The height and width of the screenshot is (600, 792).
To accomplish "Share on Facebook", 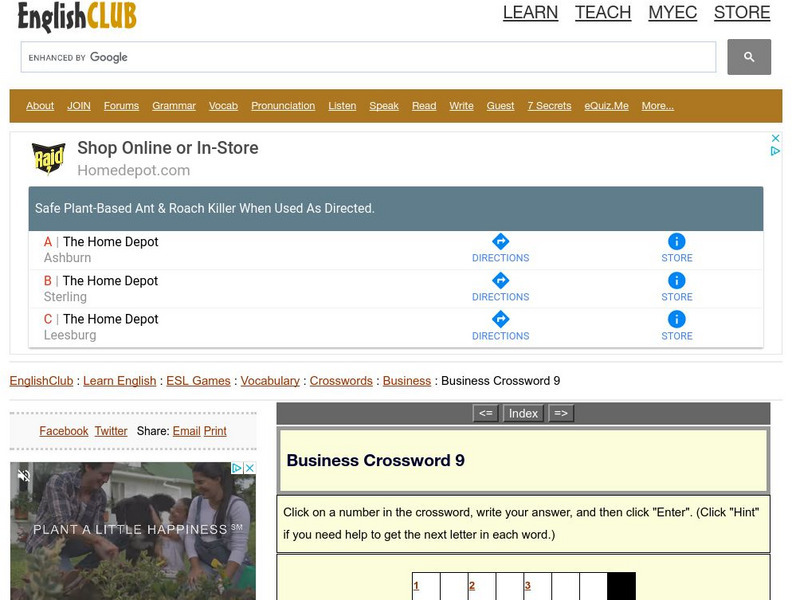I will tap(64, 431).
